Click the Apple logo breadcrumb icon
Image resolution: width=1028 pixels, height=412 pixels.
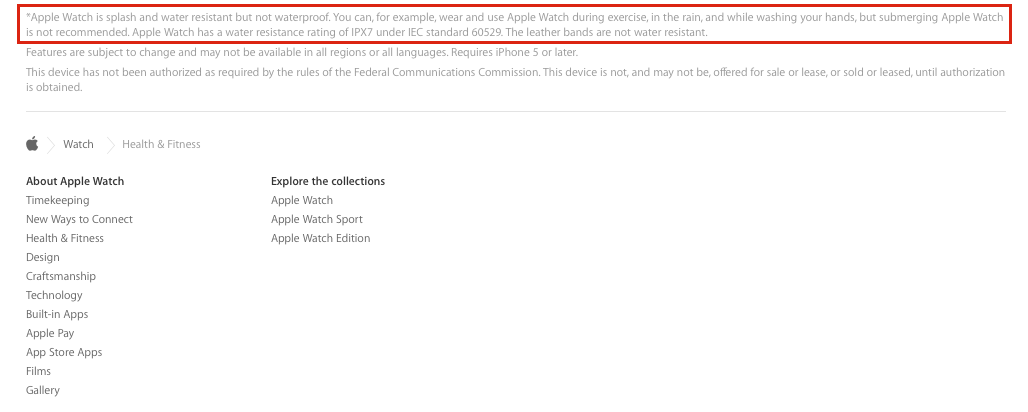point(32,144)
